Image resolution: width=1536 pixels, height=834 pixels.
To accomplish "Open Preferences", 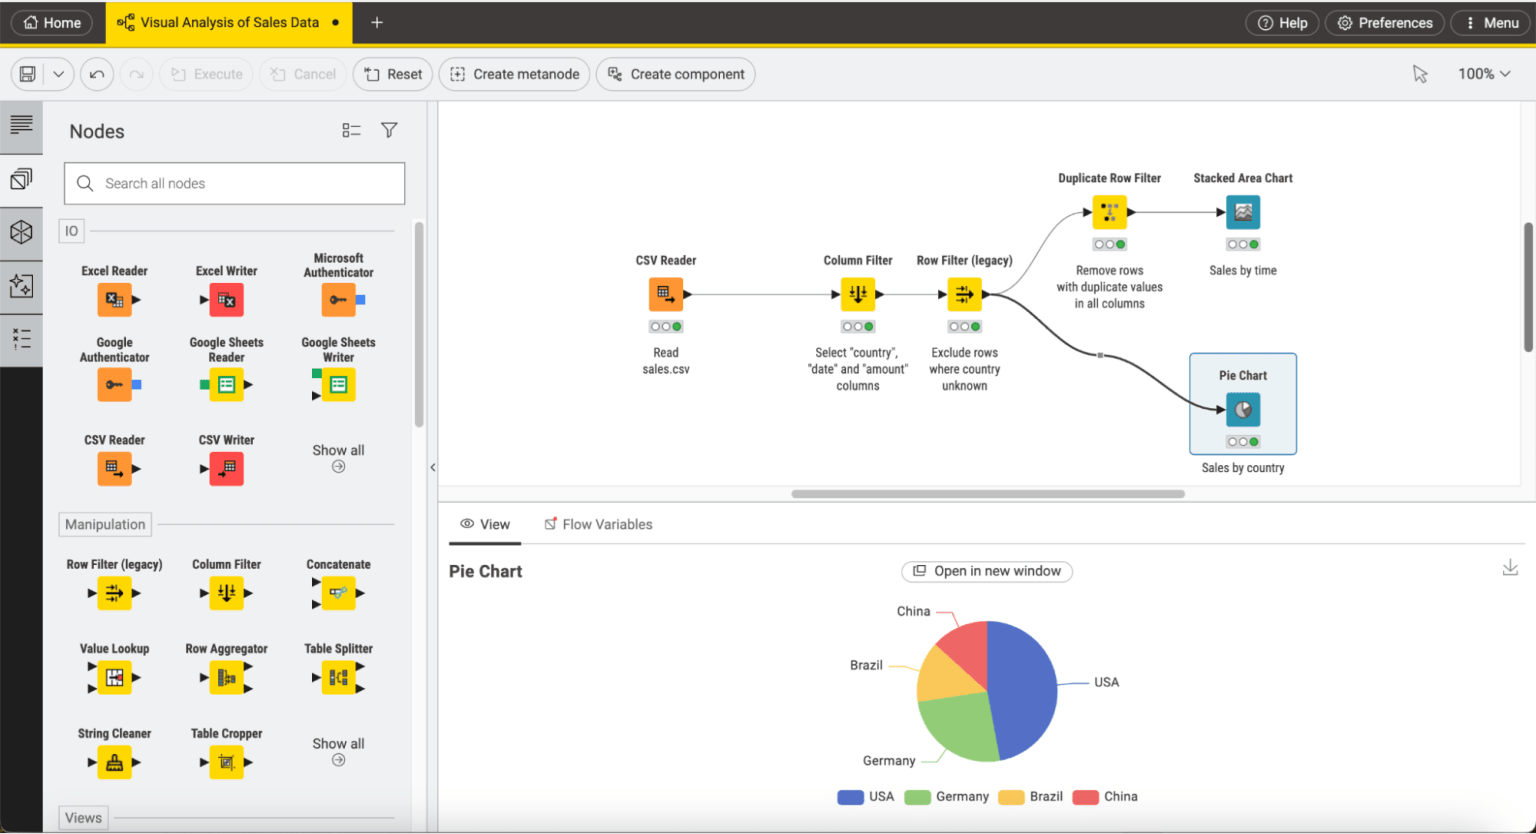I will point(1385,22).
